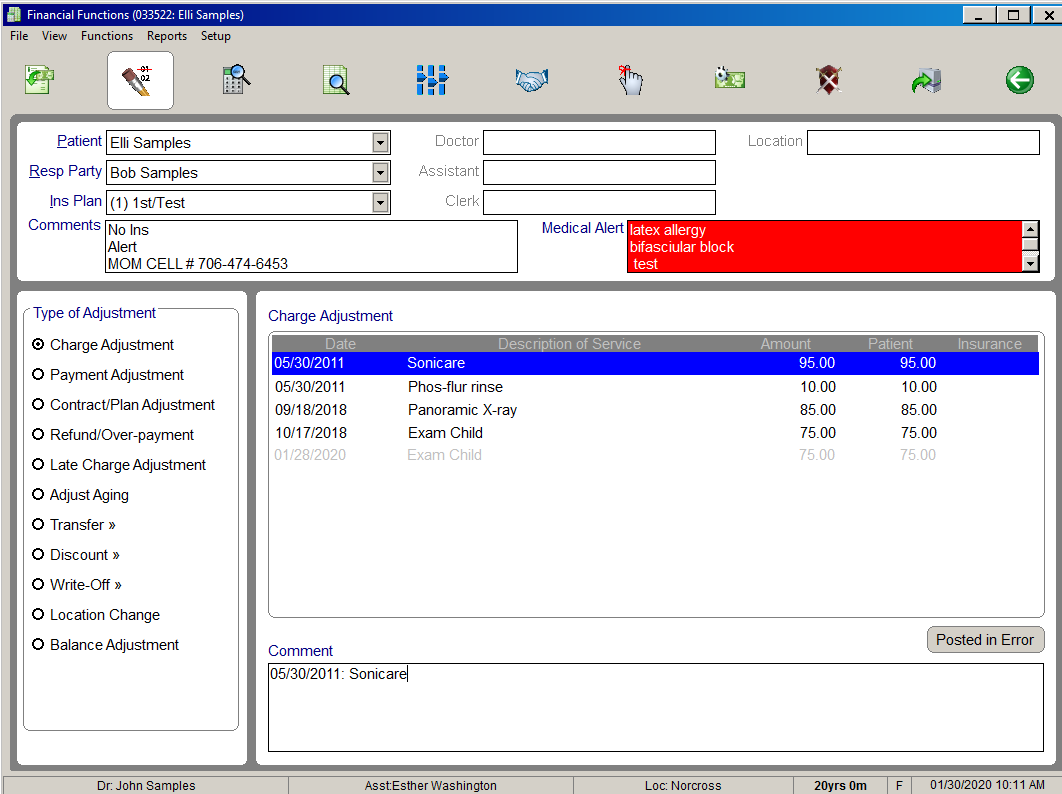The width and height of the screenshot is (1062, 794).
Task: Select the Sonicare 95.00 charge row
Action: 655,363
